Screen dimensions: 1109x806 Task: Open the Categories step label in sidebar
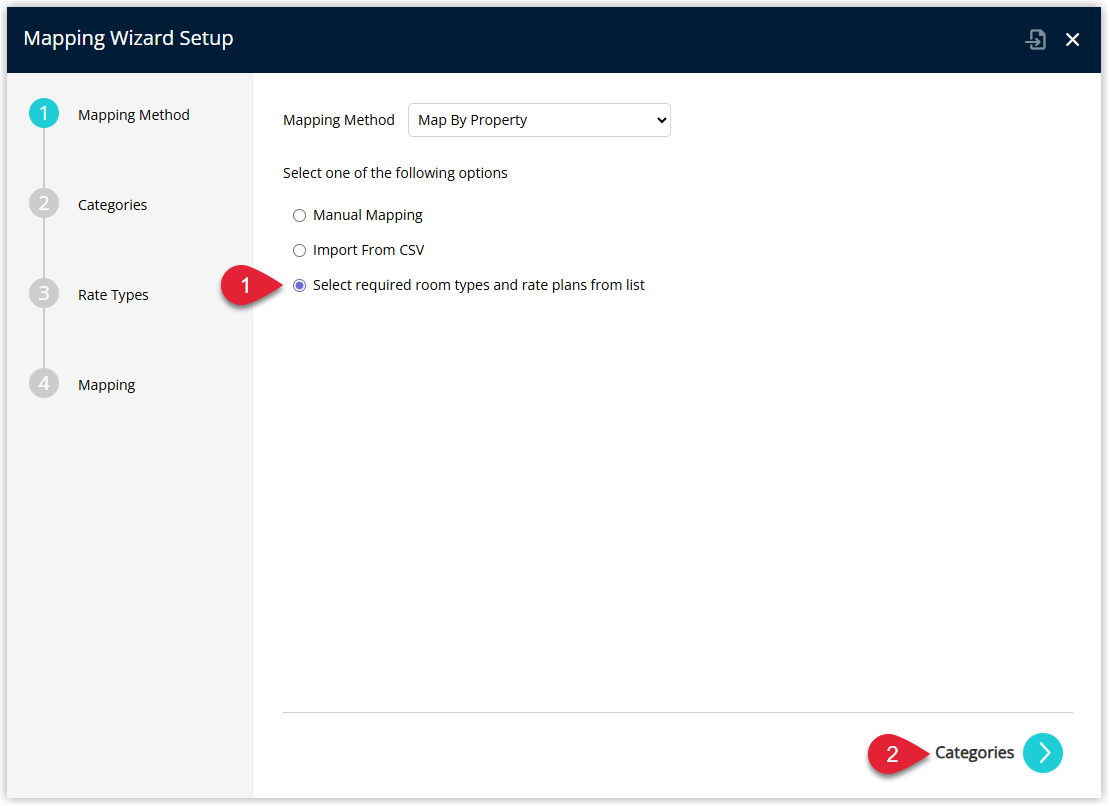pos(112,205)
